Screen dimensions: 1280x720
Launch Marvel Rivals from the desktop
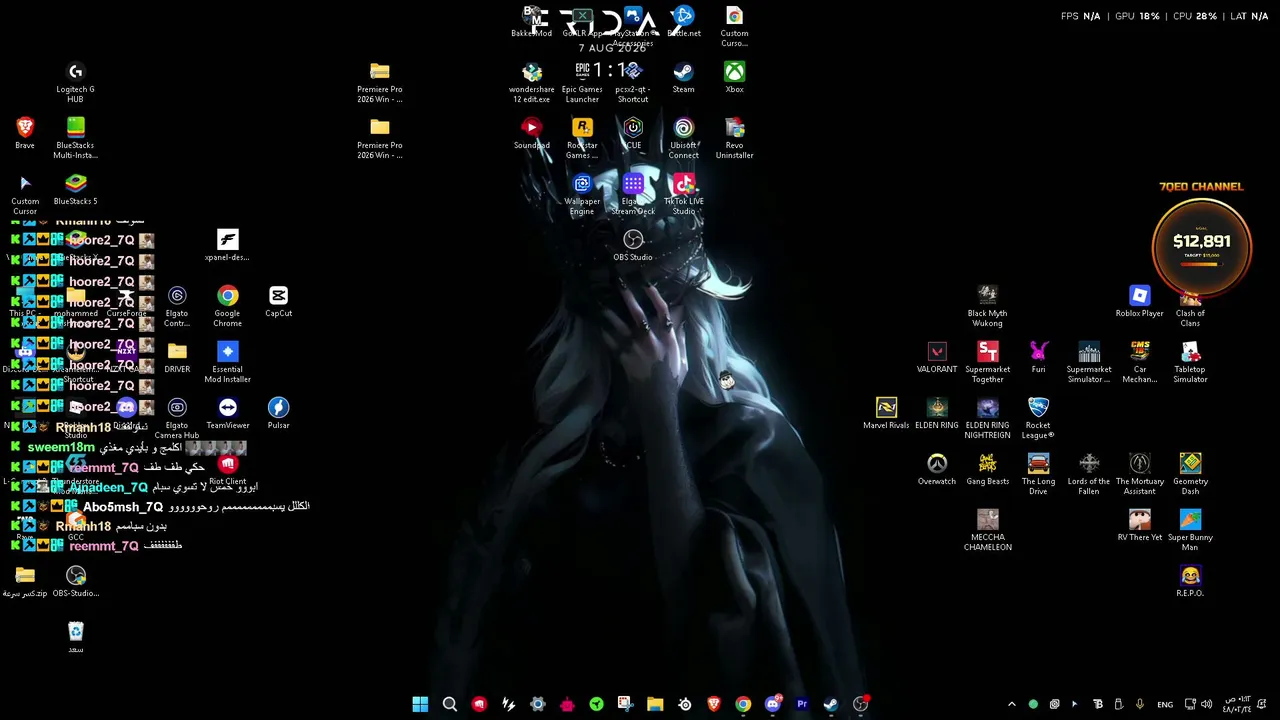tap(886, 413)
